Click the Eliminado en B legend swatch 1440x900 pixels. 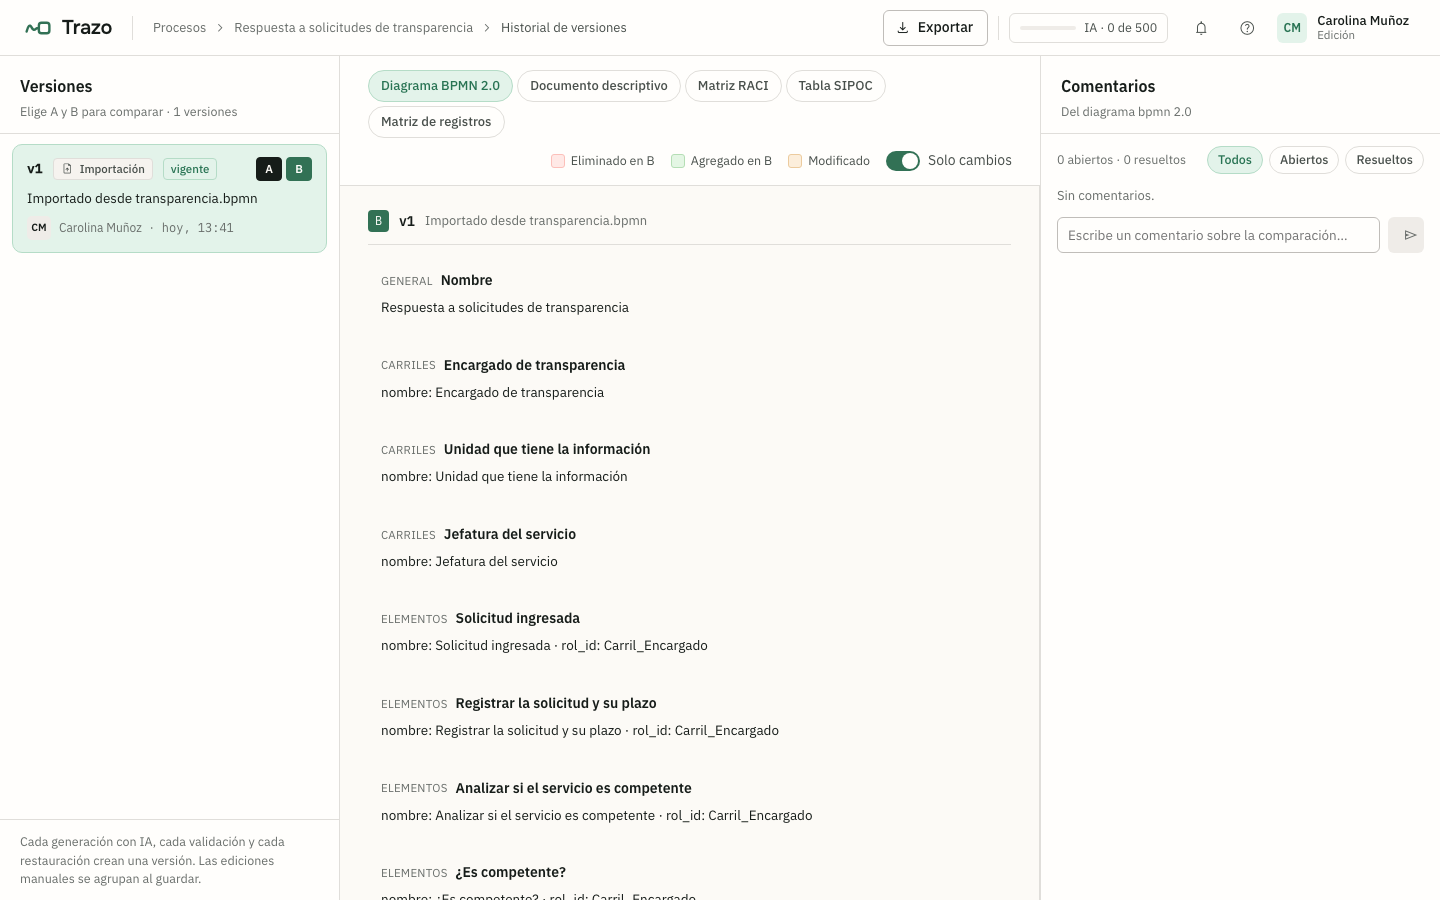558,161
